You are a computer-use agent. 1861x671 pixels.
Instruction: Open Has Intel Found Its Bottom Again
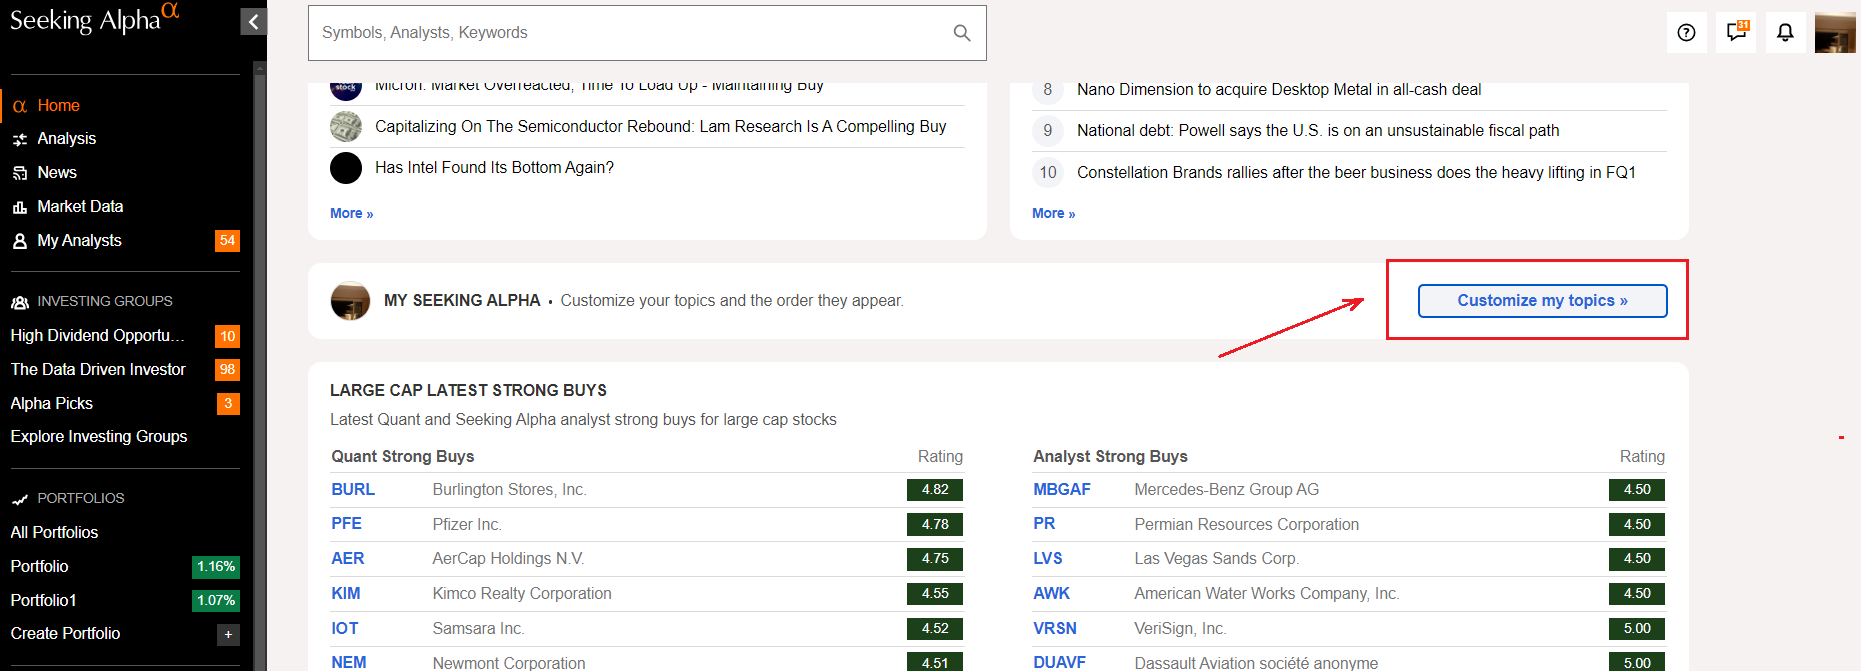pyautogui.click(x=494, y=168)
